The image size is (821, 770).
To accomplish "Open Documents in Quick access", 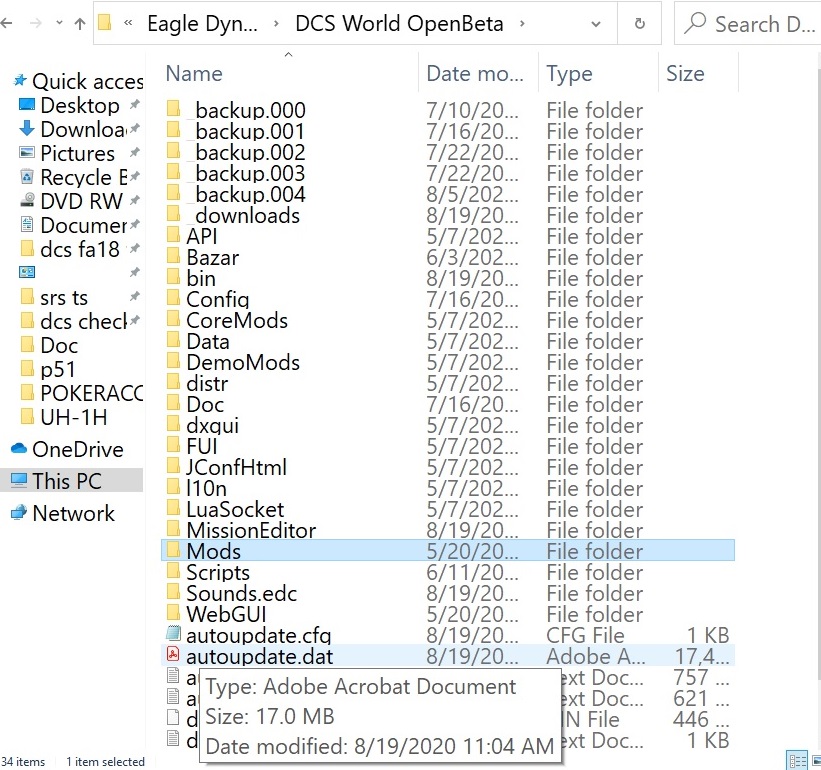I will tap(80, 225).
